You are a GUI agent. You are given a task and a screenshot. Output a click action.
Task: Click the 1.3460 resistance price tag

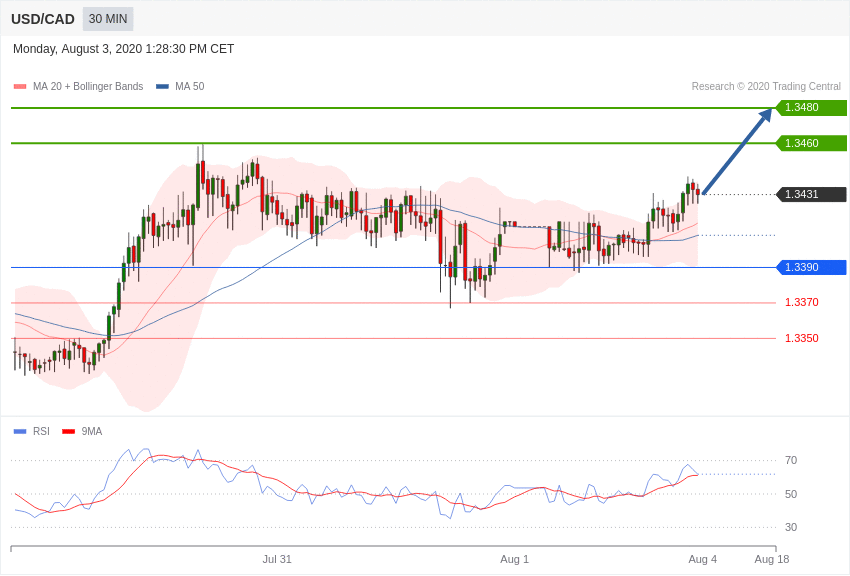coord(811,143)
